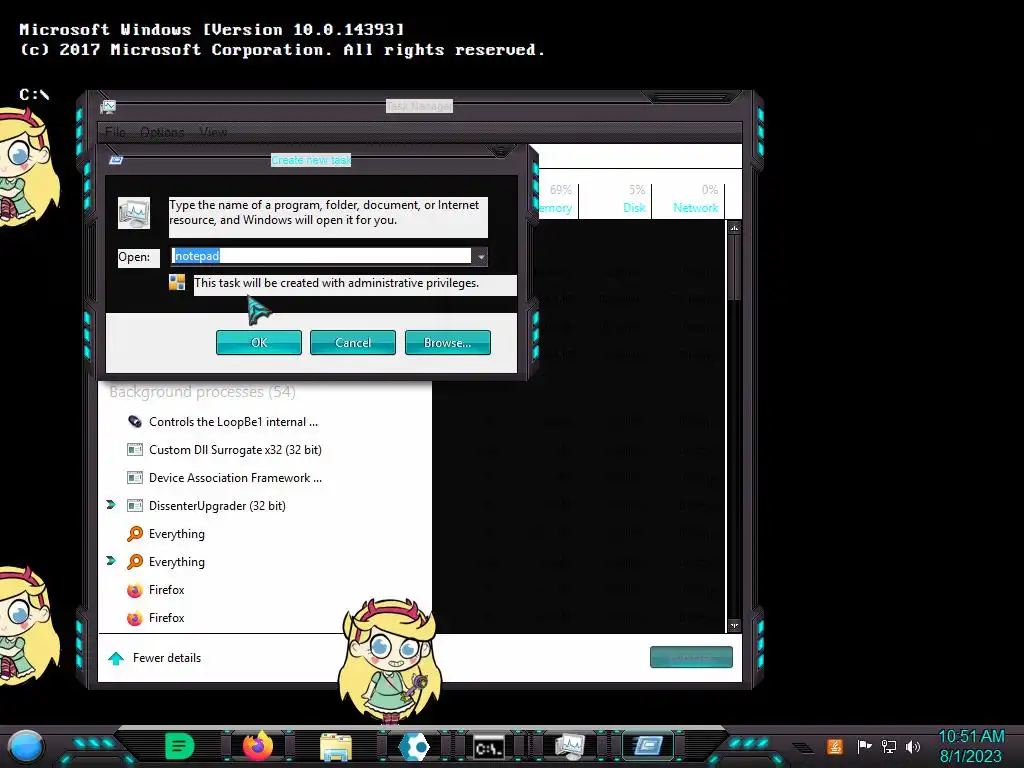This screenshot has height=768, width=1024.
Task: Confirm with the OK button
Action: (259, 343)
